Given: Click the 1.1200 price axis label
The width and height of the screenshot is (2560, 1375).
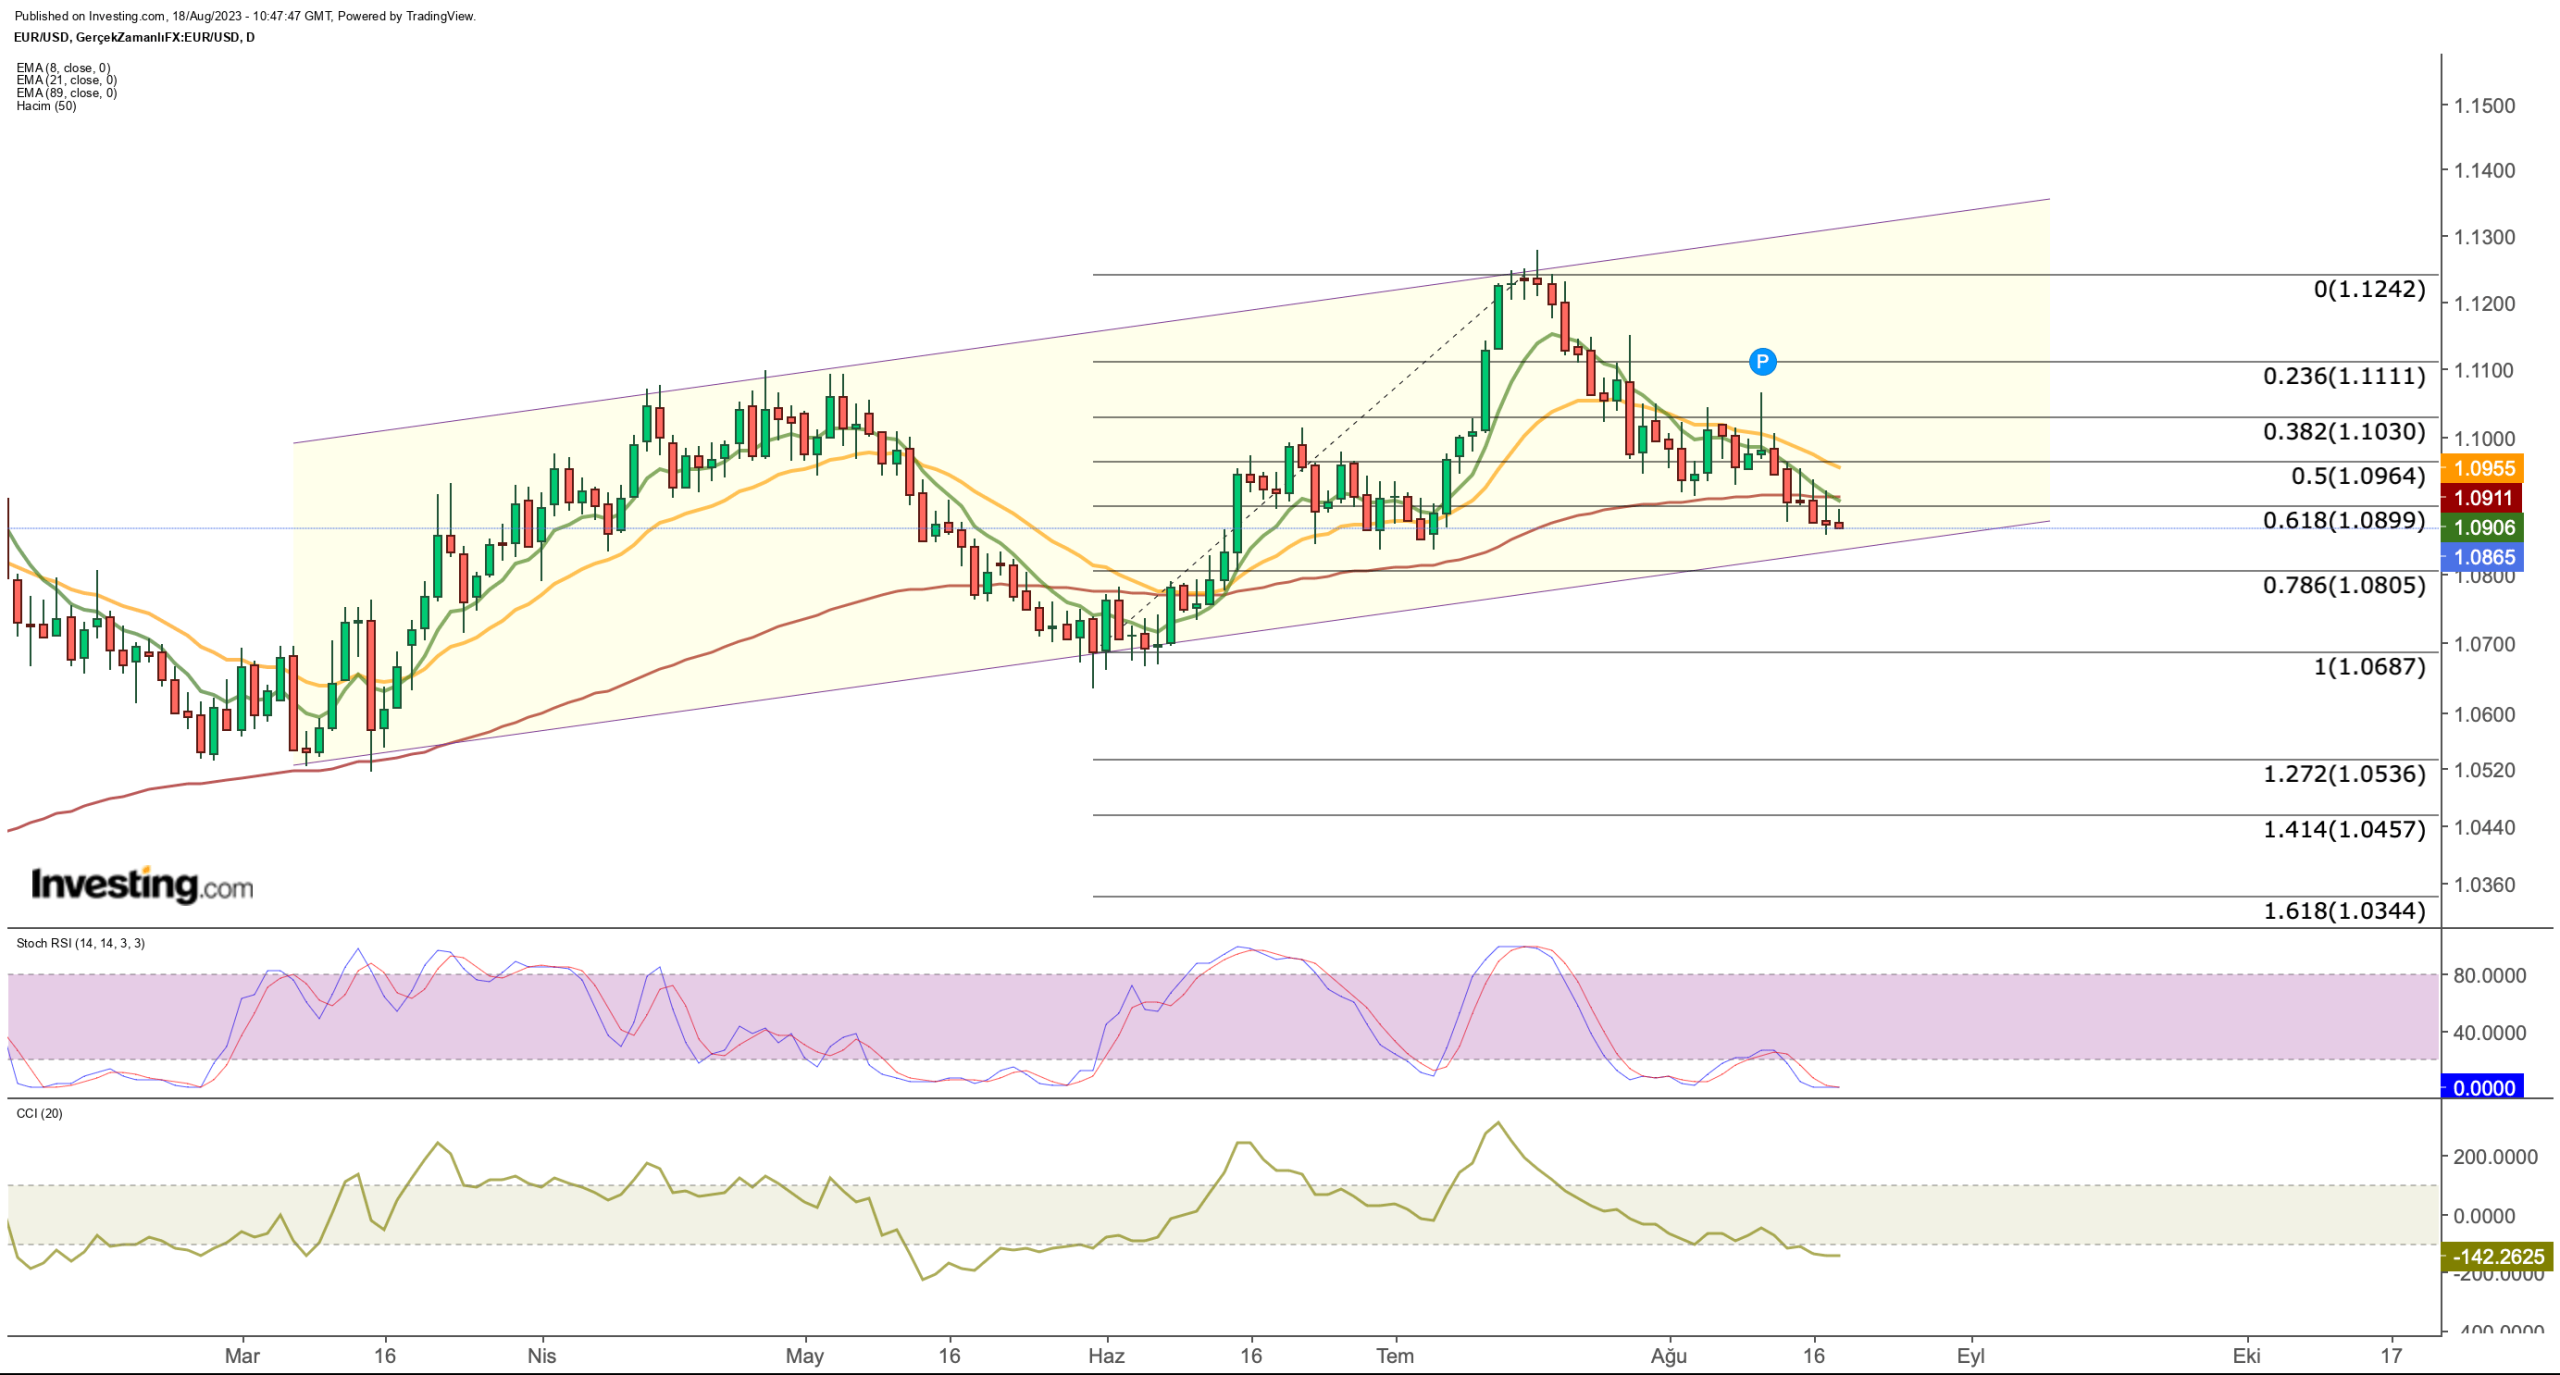Looking at the screenshot, I should tap(2484, 304).
